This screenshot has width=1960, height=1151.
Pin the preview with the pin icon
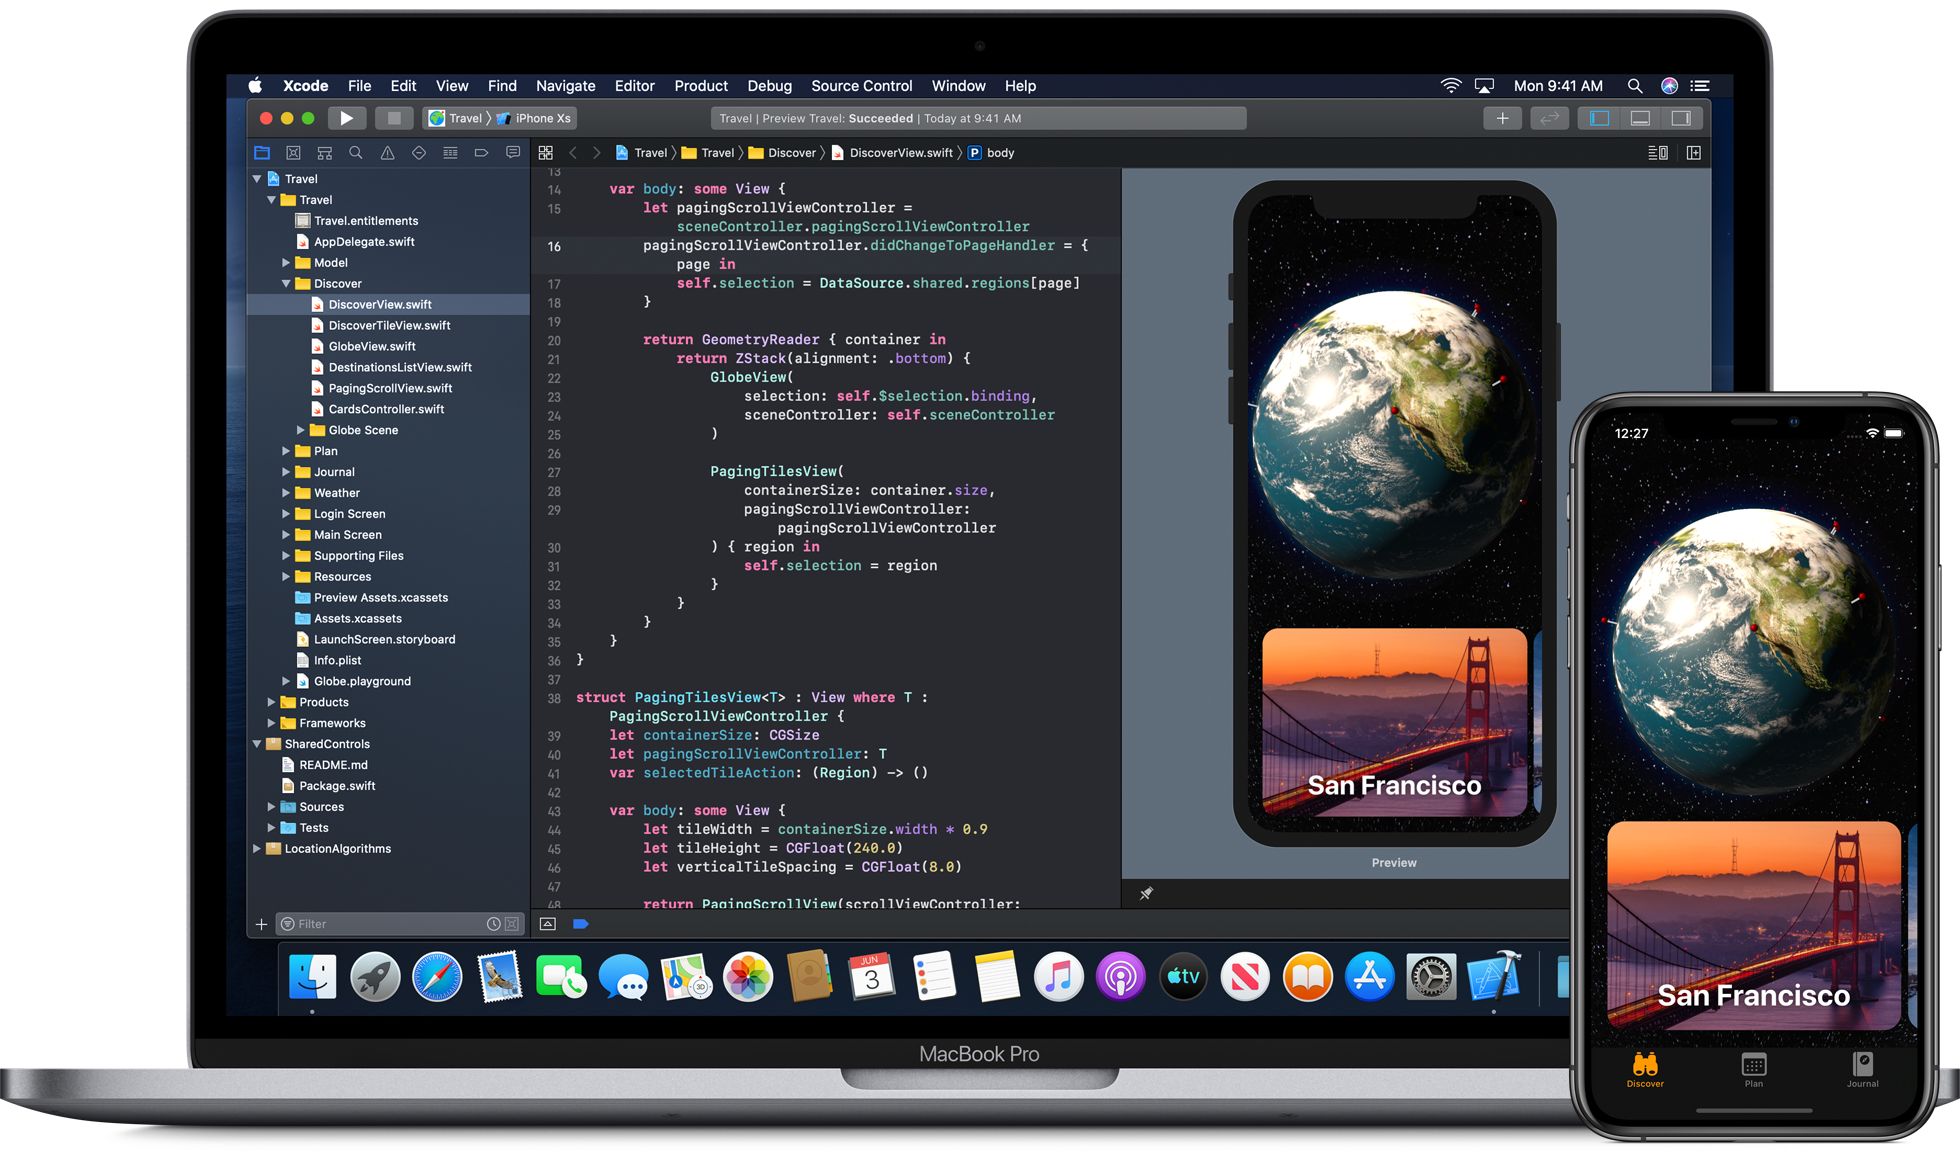(x=1146, y=893)
